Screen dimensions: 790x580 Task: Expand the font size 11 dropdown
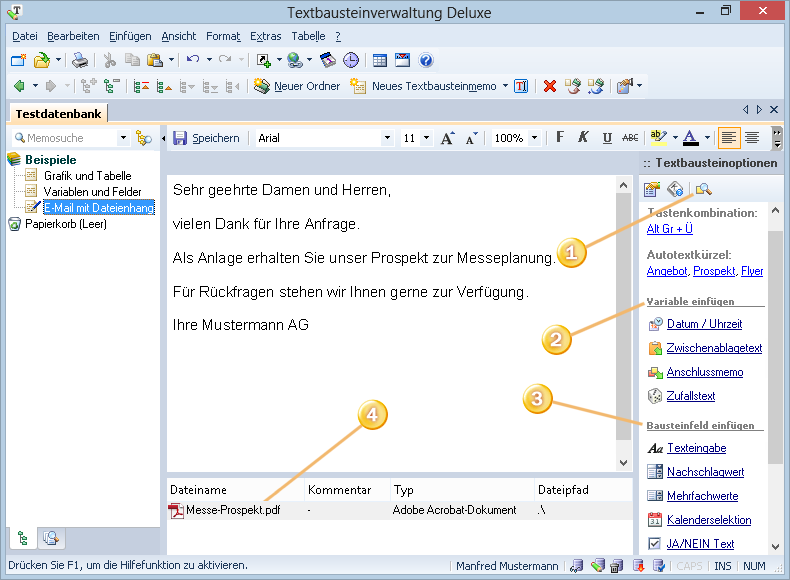(x=426, y=138)
